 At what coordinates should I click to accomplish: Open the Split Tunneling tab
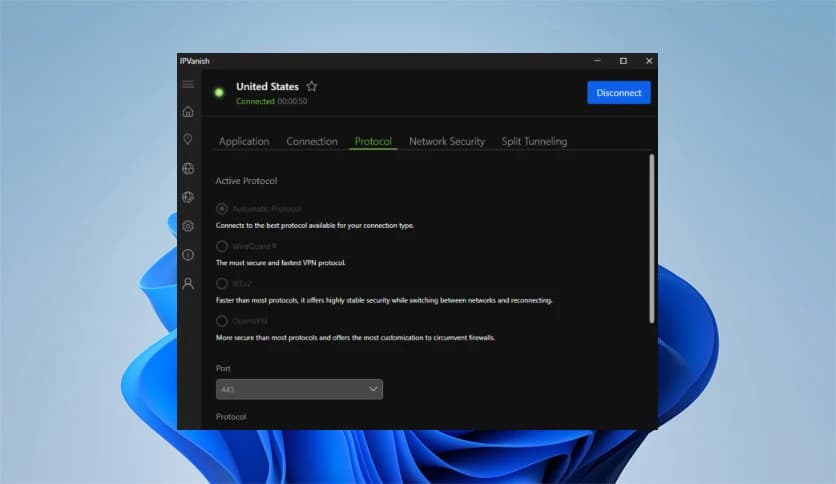point(534,141)
